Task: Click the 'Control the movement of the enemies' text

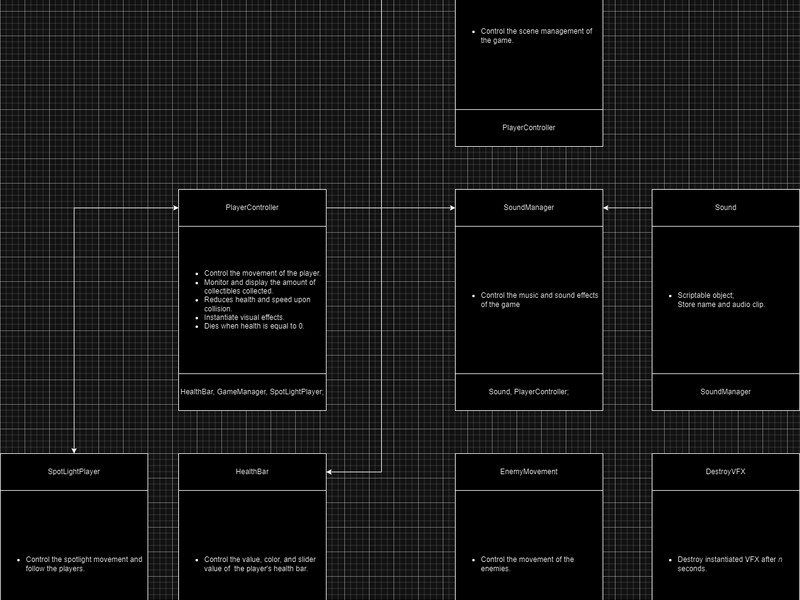Action: pyautogui.click(x=527, y=564)
